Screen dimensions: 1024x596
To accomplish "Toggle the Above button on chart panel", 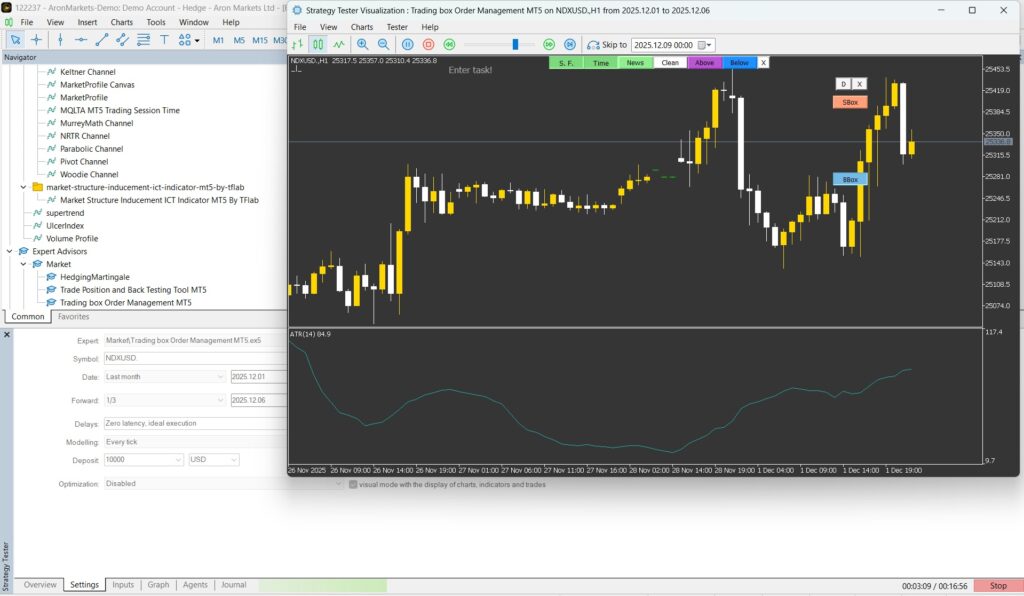I will click(704, 63).
